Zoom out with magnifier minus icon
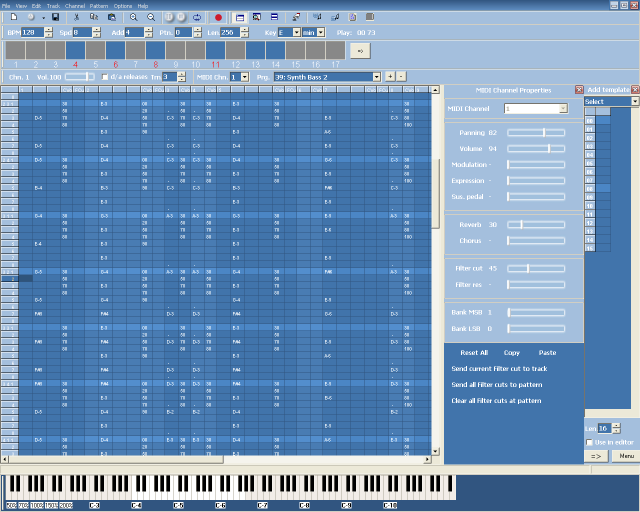640x512 pixels. click(x=151, y=17)
